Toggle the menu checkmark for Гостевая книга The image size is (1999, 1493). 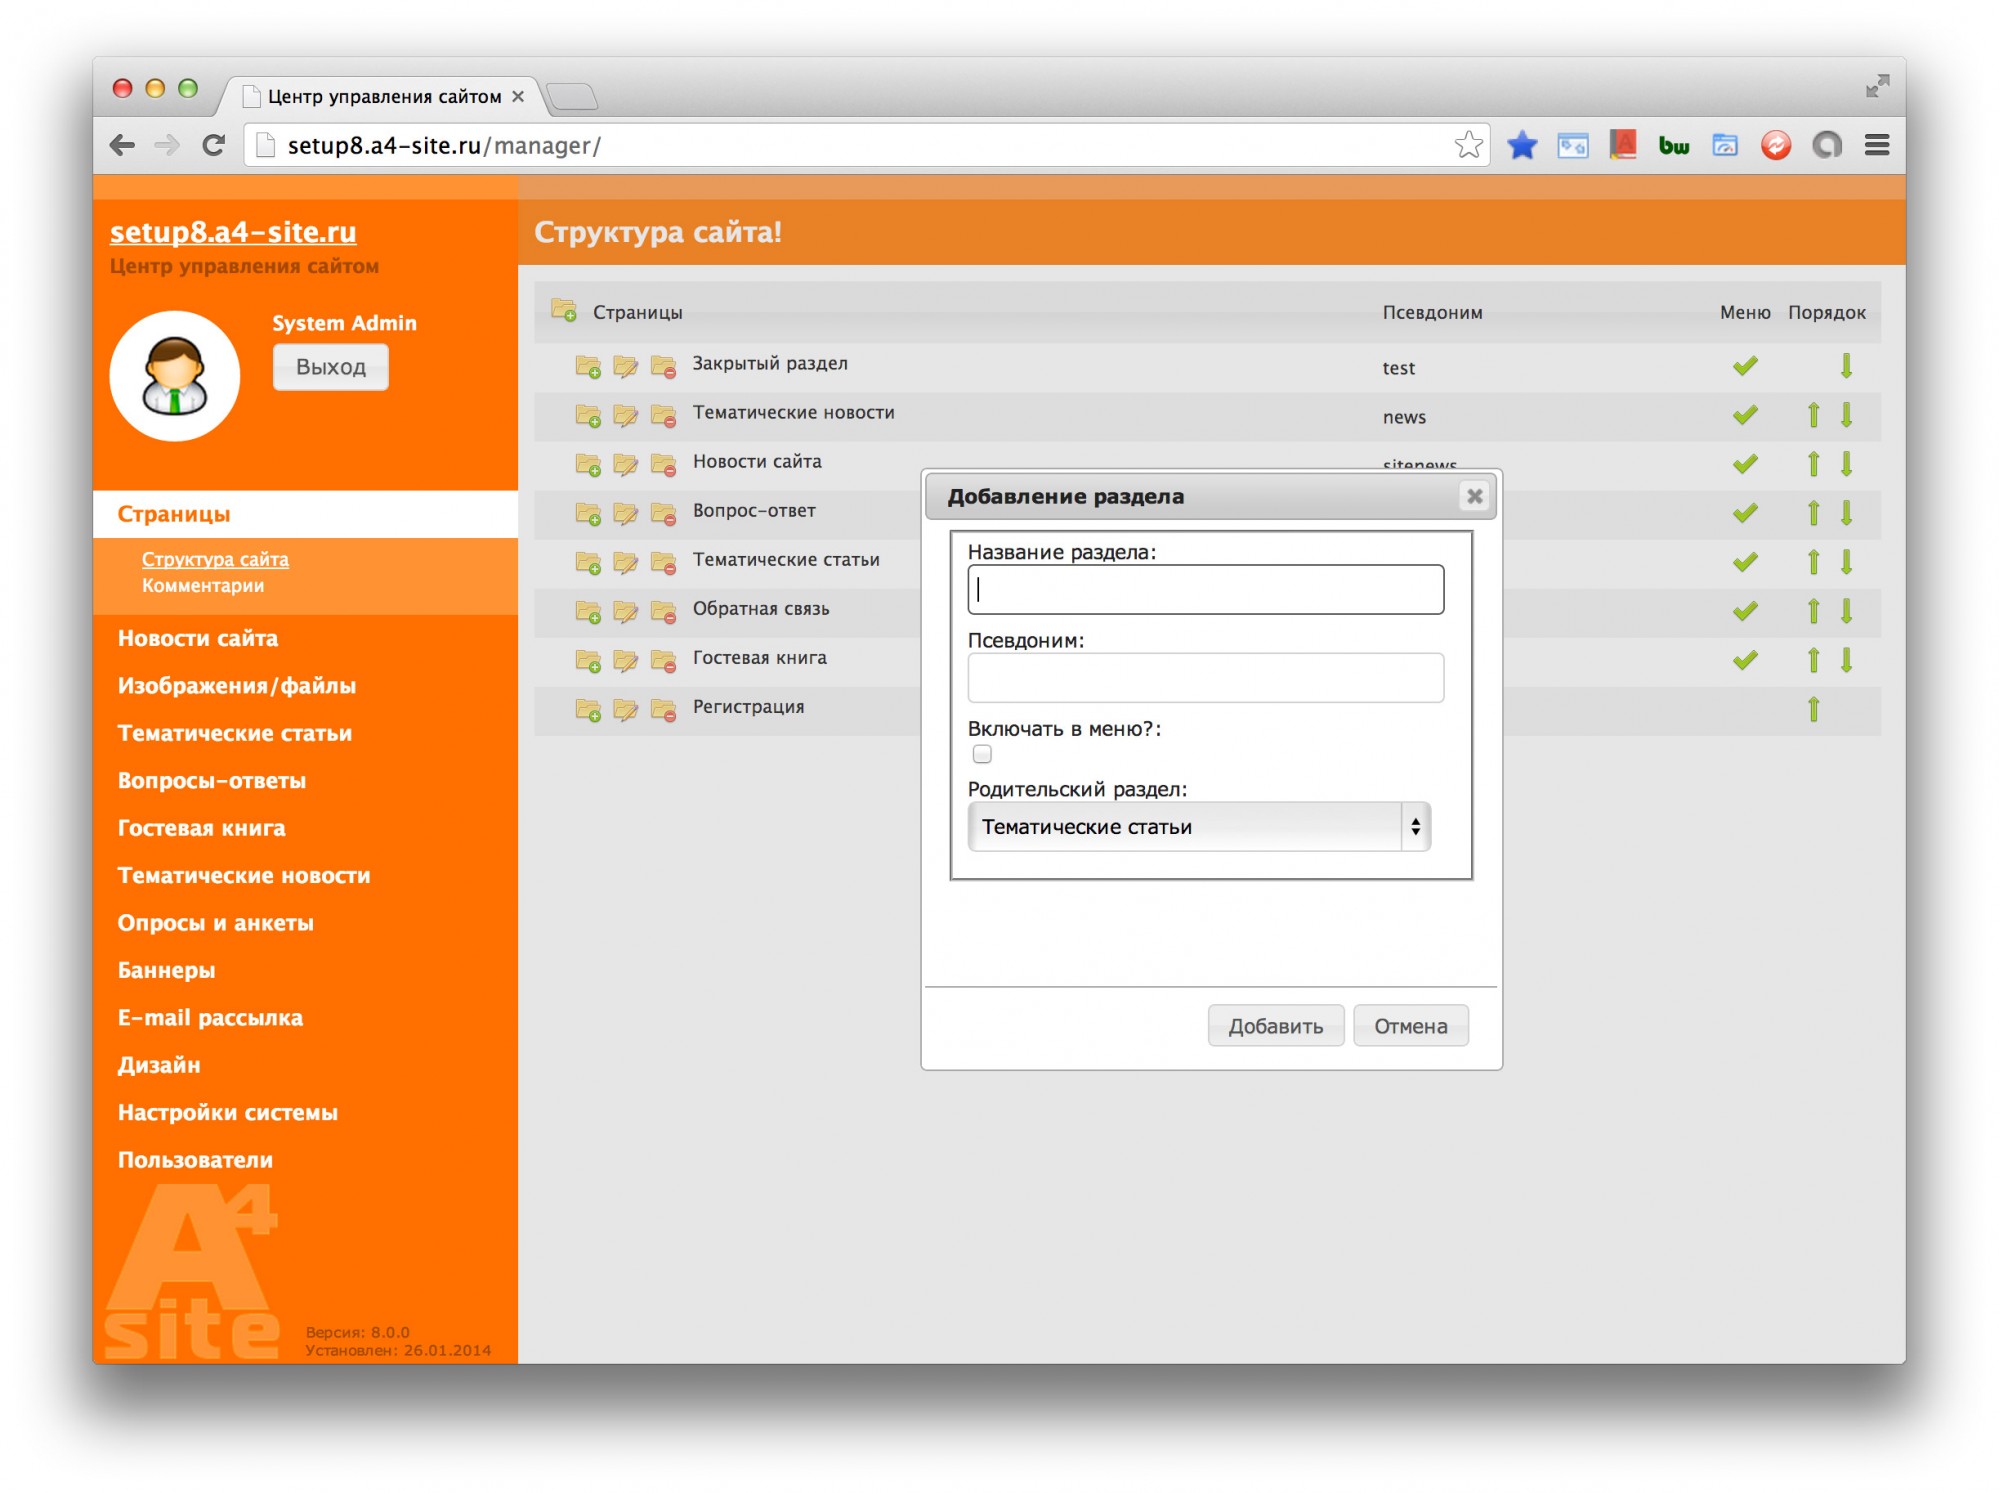click(x=1745, y=660)
